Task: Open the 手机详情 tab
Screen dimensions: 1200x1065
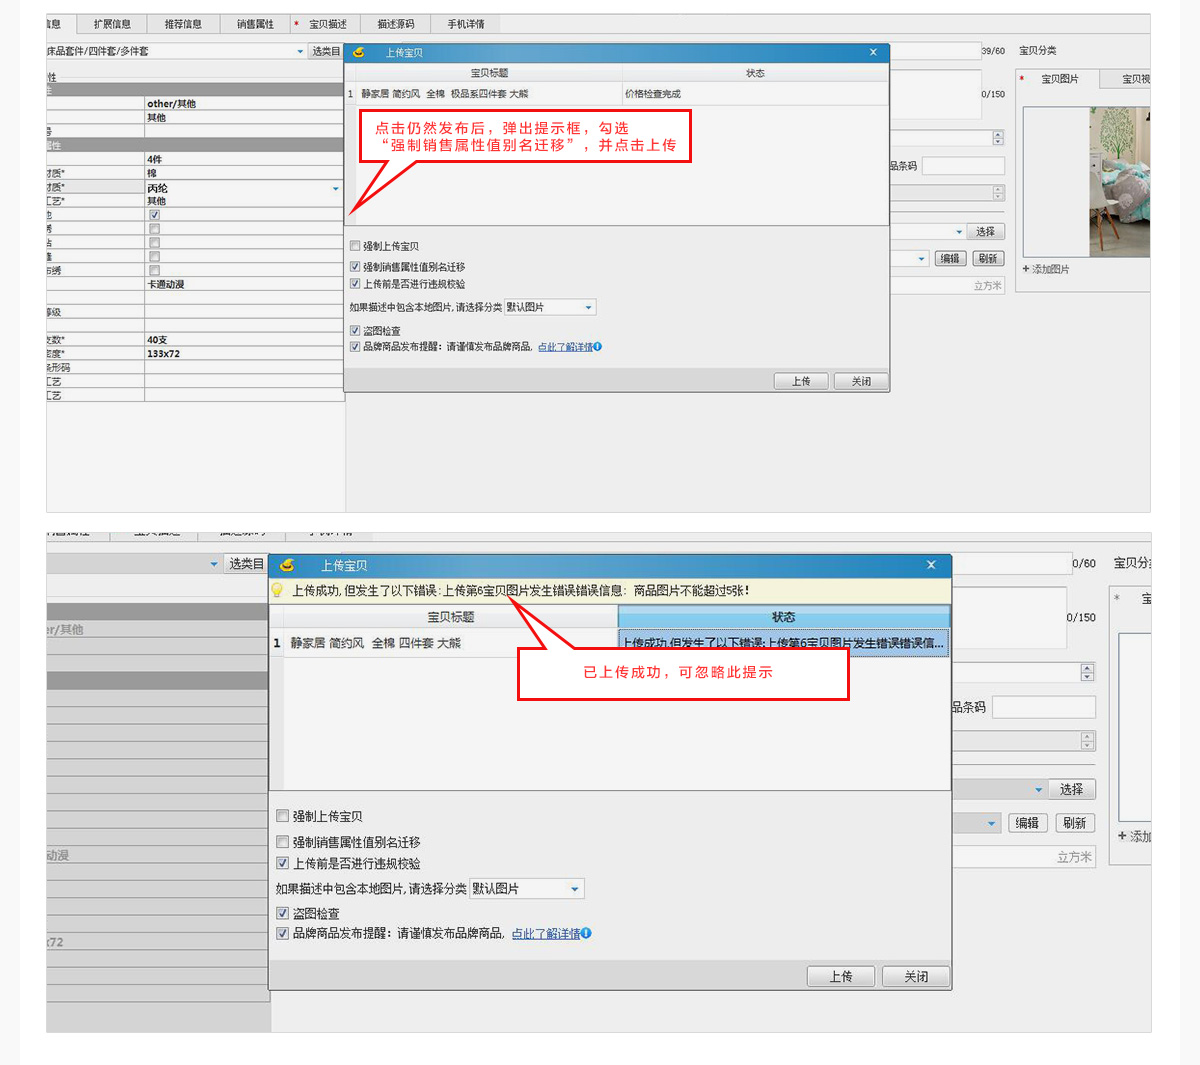Action: click(466, 24)
